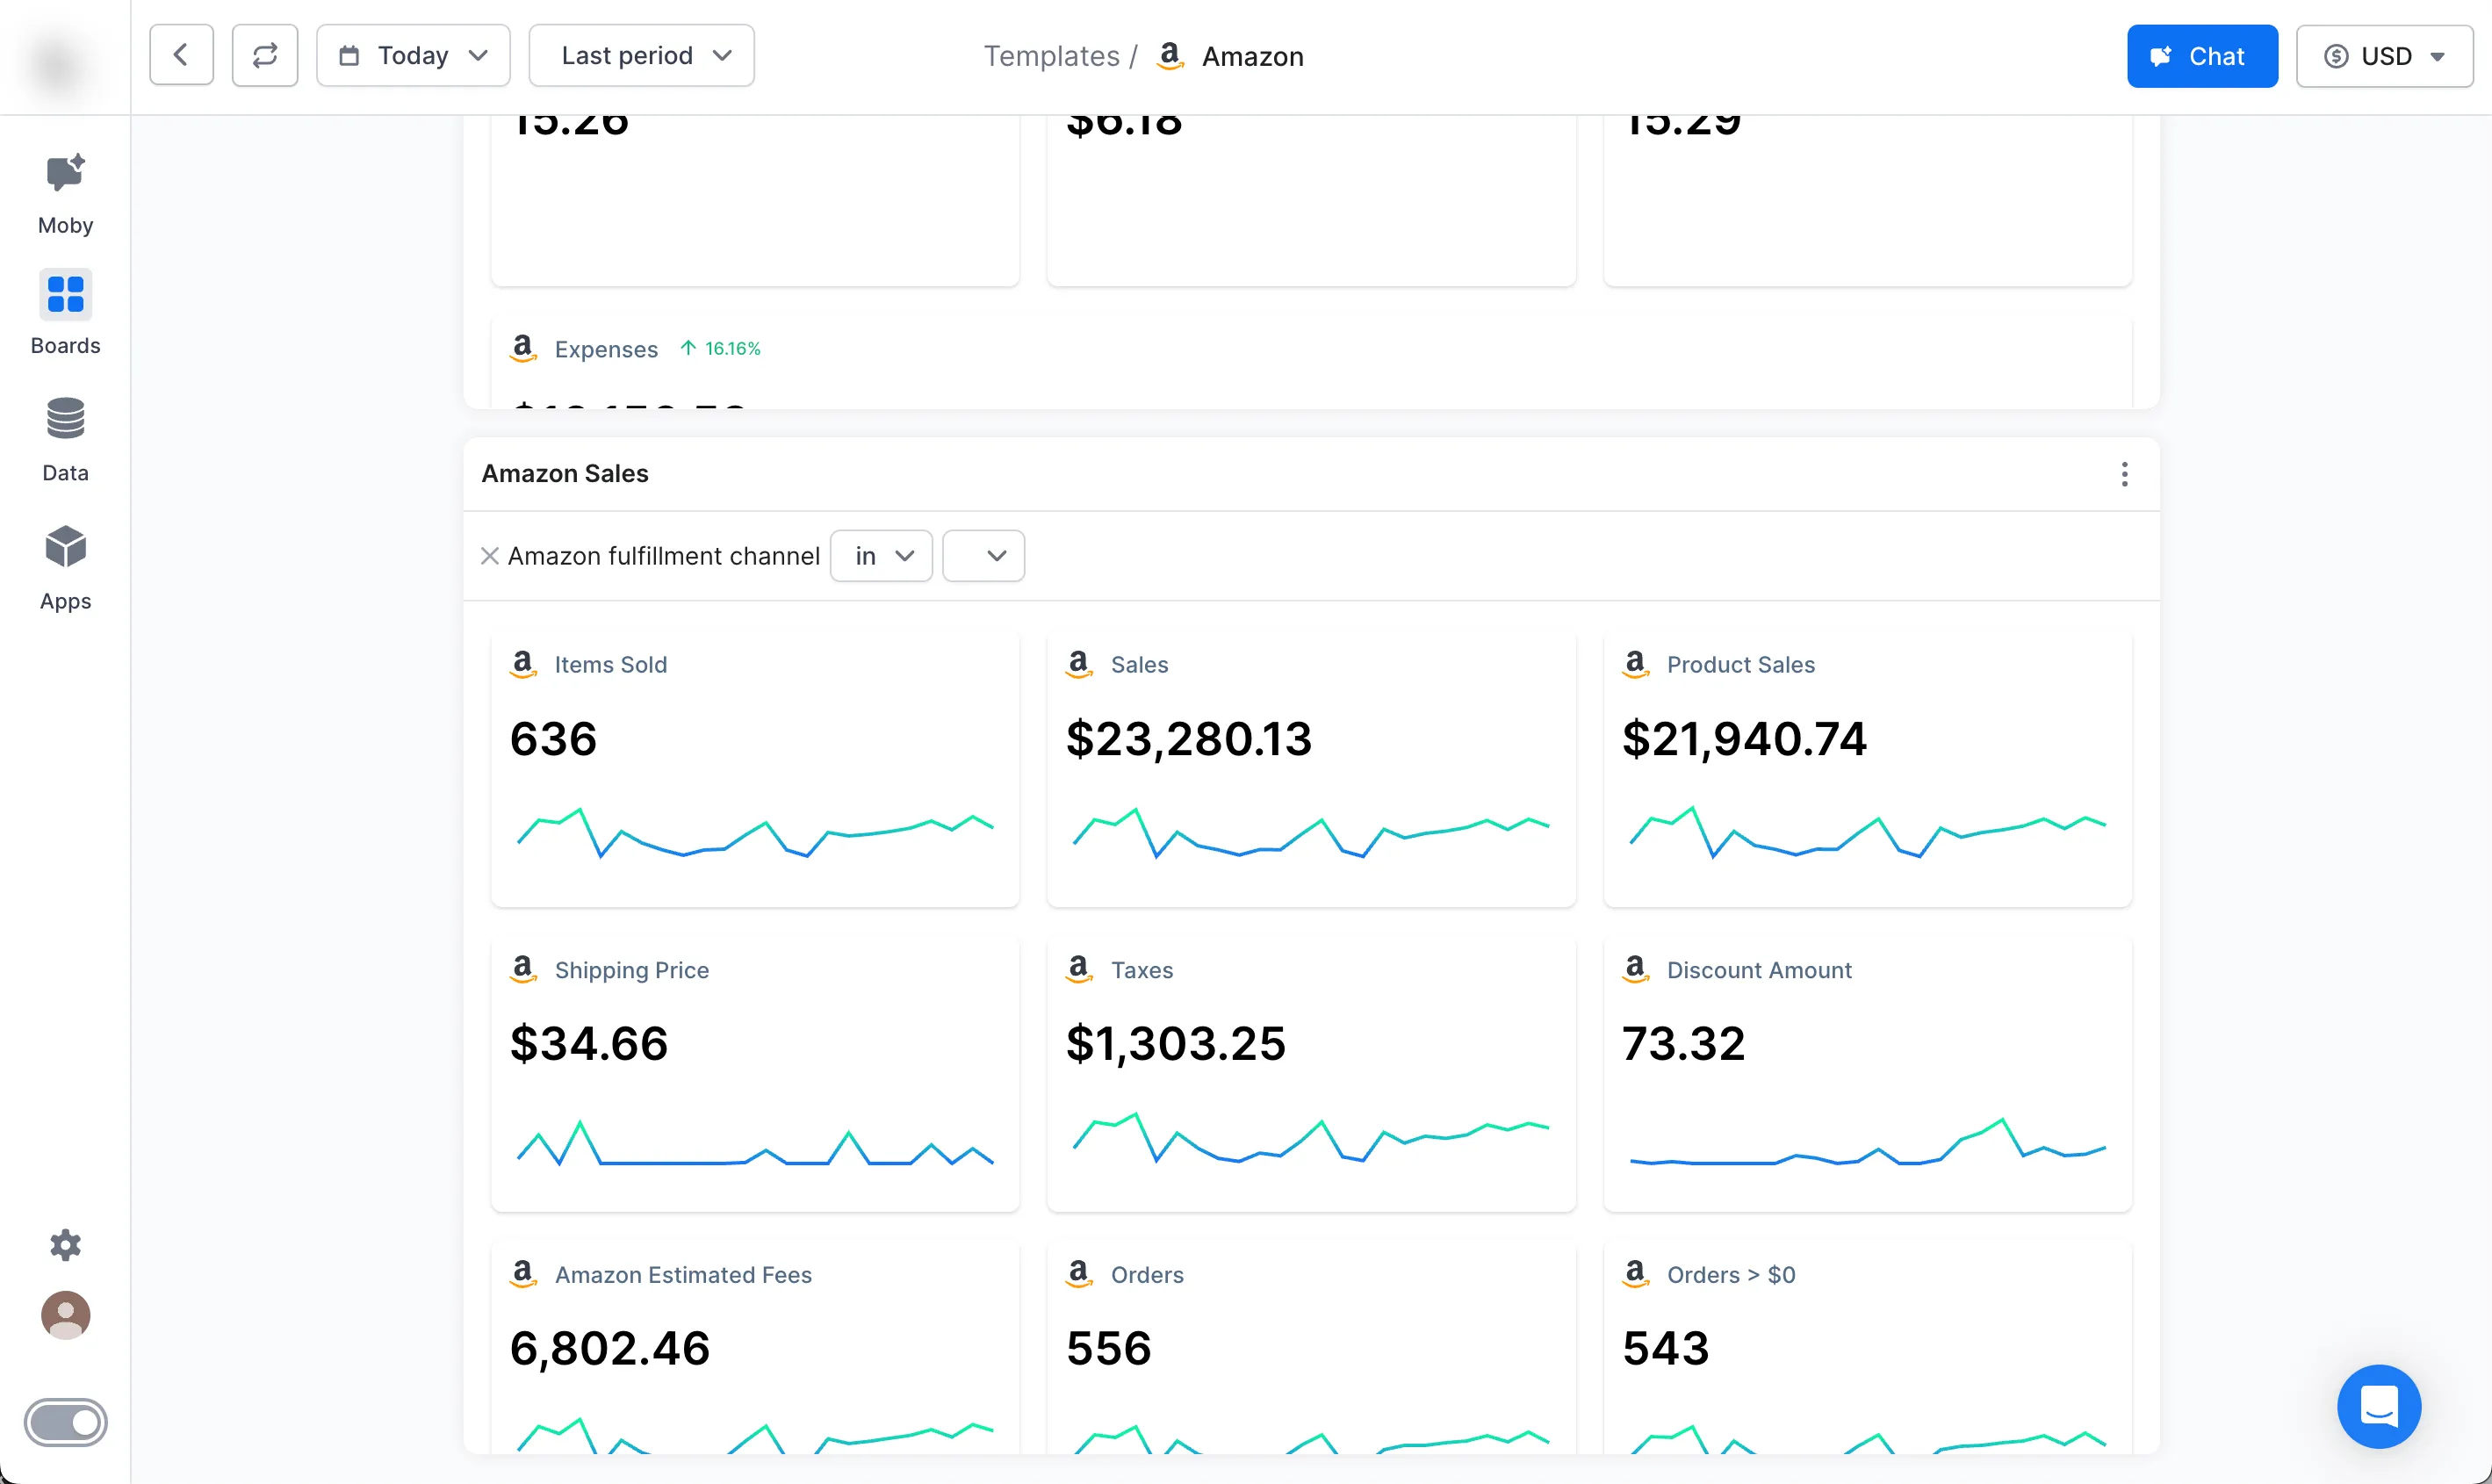
Task: Open the Intercom chat bubble widget
Action: (x=2379, y=1406)
